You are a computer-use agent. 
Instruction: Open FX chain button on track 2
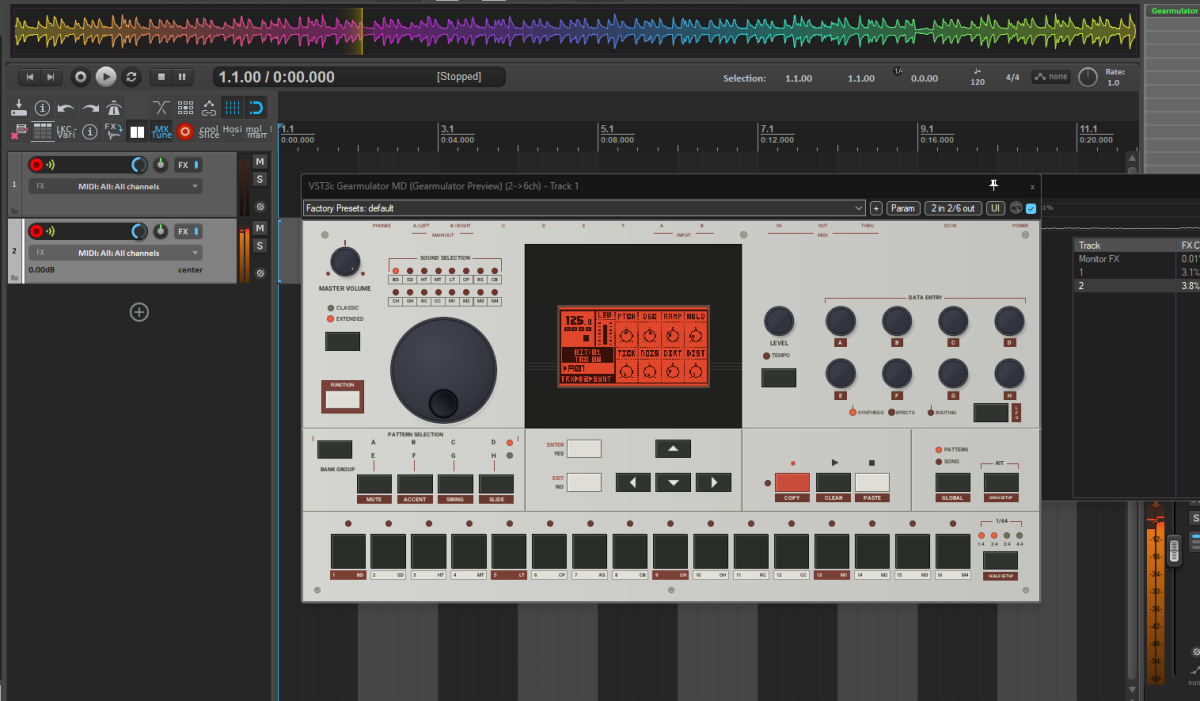[183, 231]
